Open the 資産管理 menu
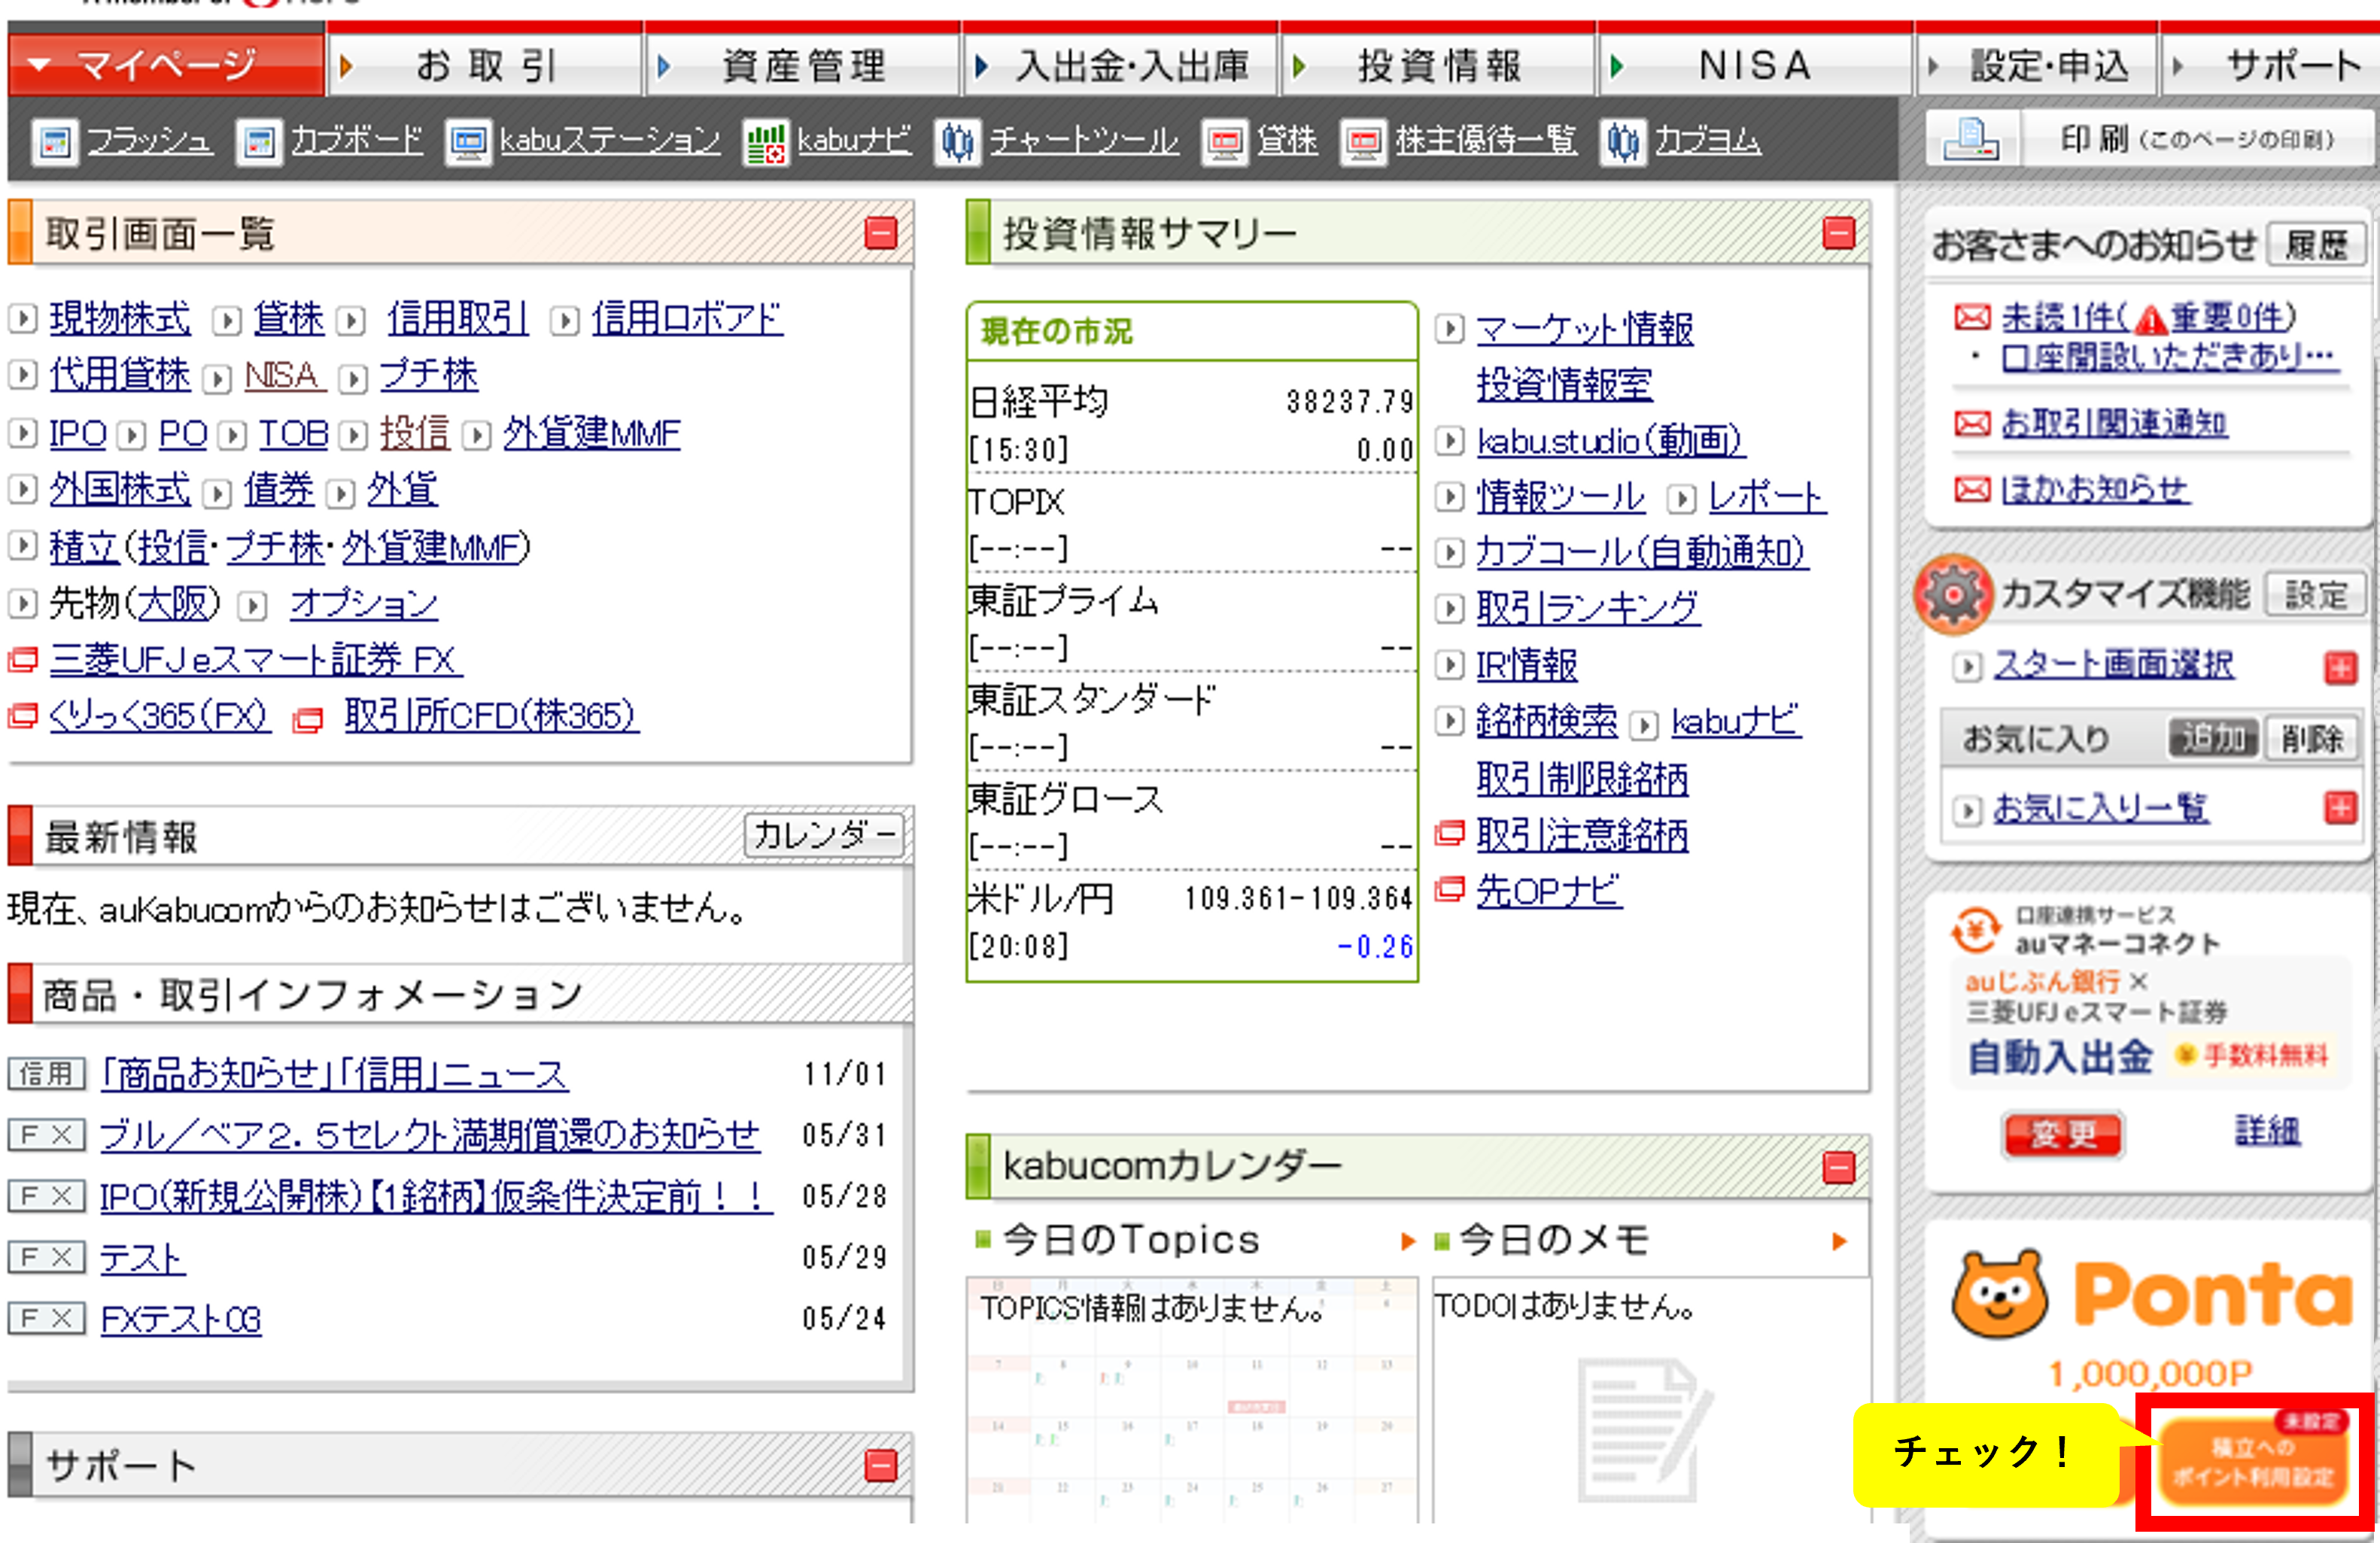Screen dimensions: 2380x1543 pyautogui.click(x=803, y=65)
